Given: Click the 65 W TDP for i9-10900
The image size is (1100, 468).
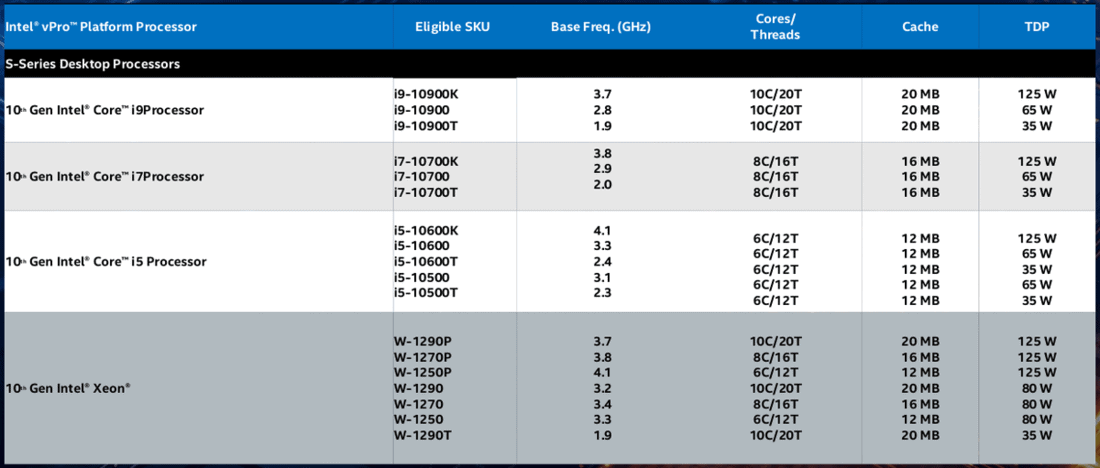Looking at the screenshot, I should pos(1038,110).
